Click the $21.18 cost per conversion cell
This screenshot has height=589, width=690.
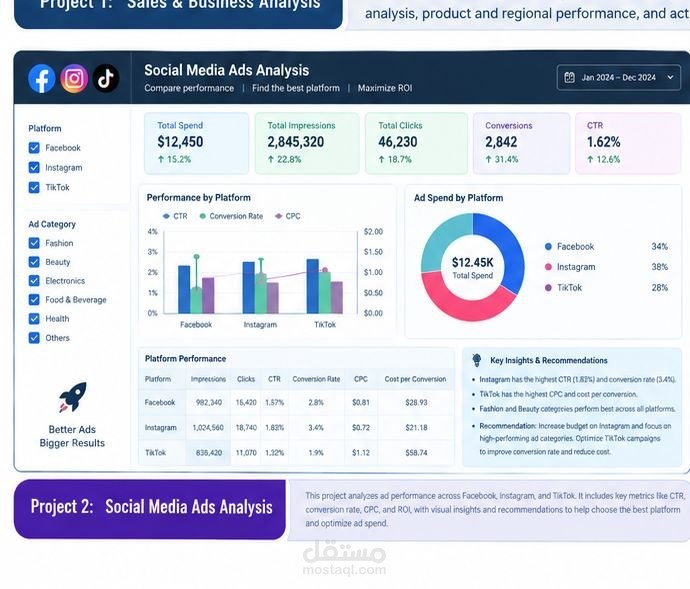(x=416, y=427)
